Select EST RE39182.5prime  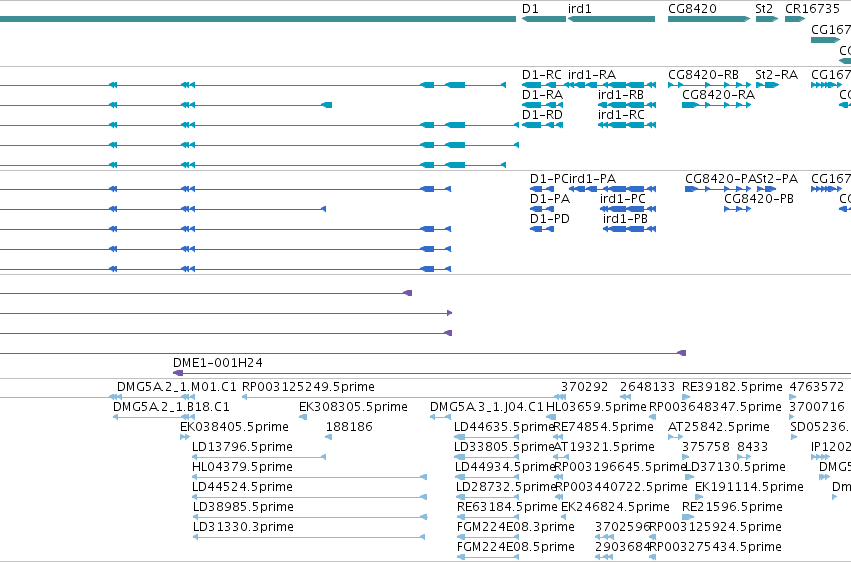point(686,398)
